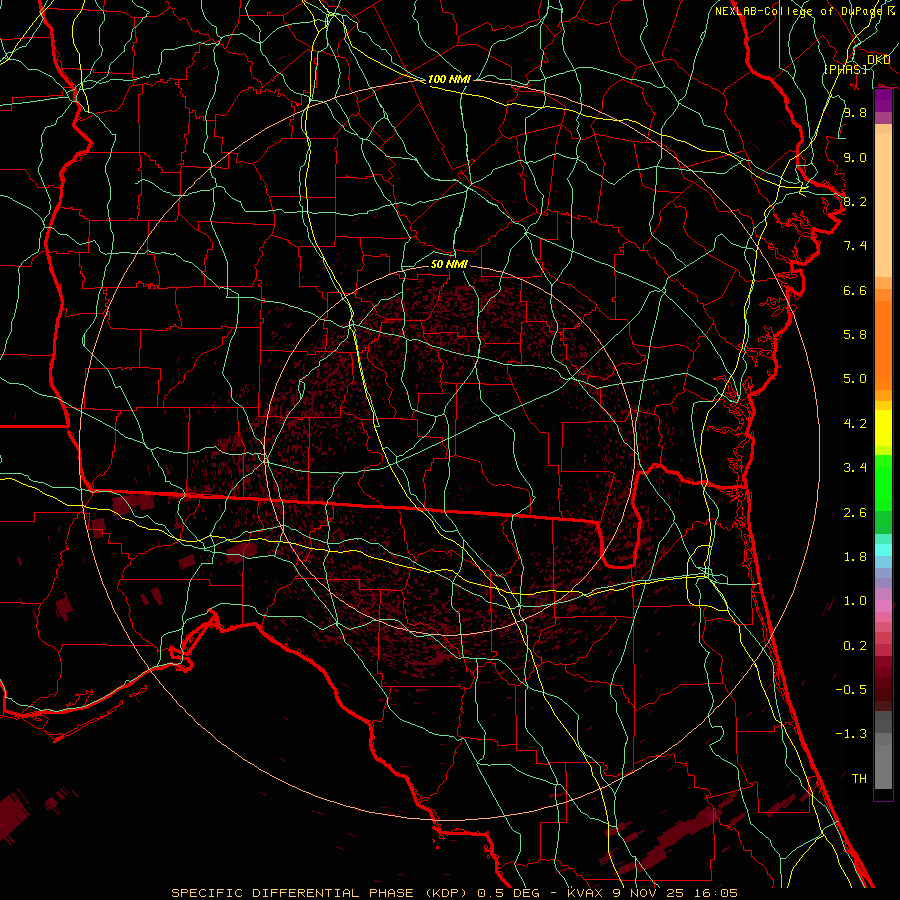The height and width of the screenshot is (900, 900).
Task: Click the NEXLAB-College of DuPage watermark text
Action: click(804, 11)
